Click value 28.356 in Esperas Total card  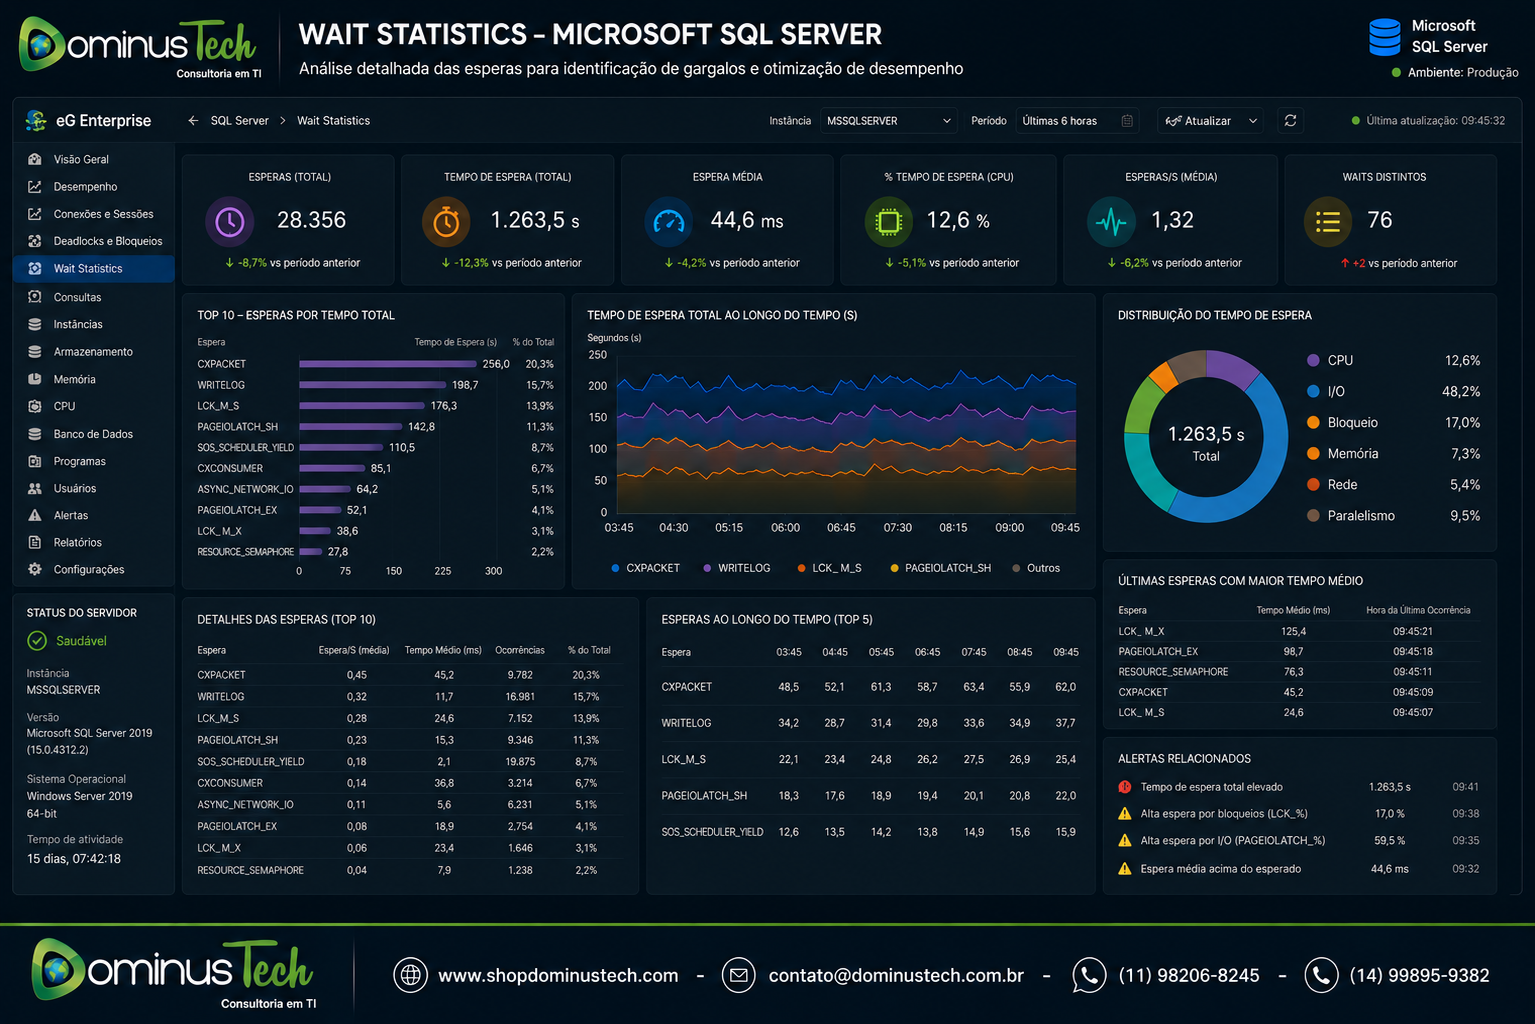pos(311,220)
